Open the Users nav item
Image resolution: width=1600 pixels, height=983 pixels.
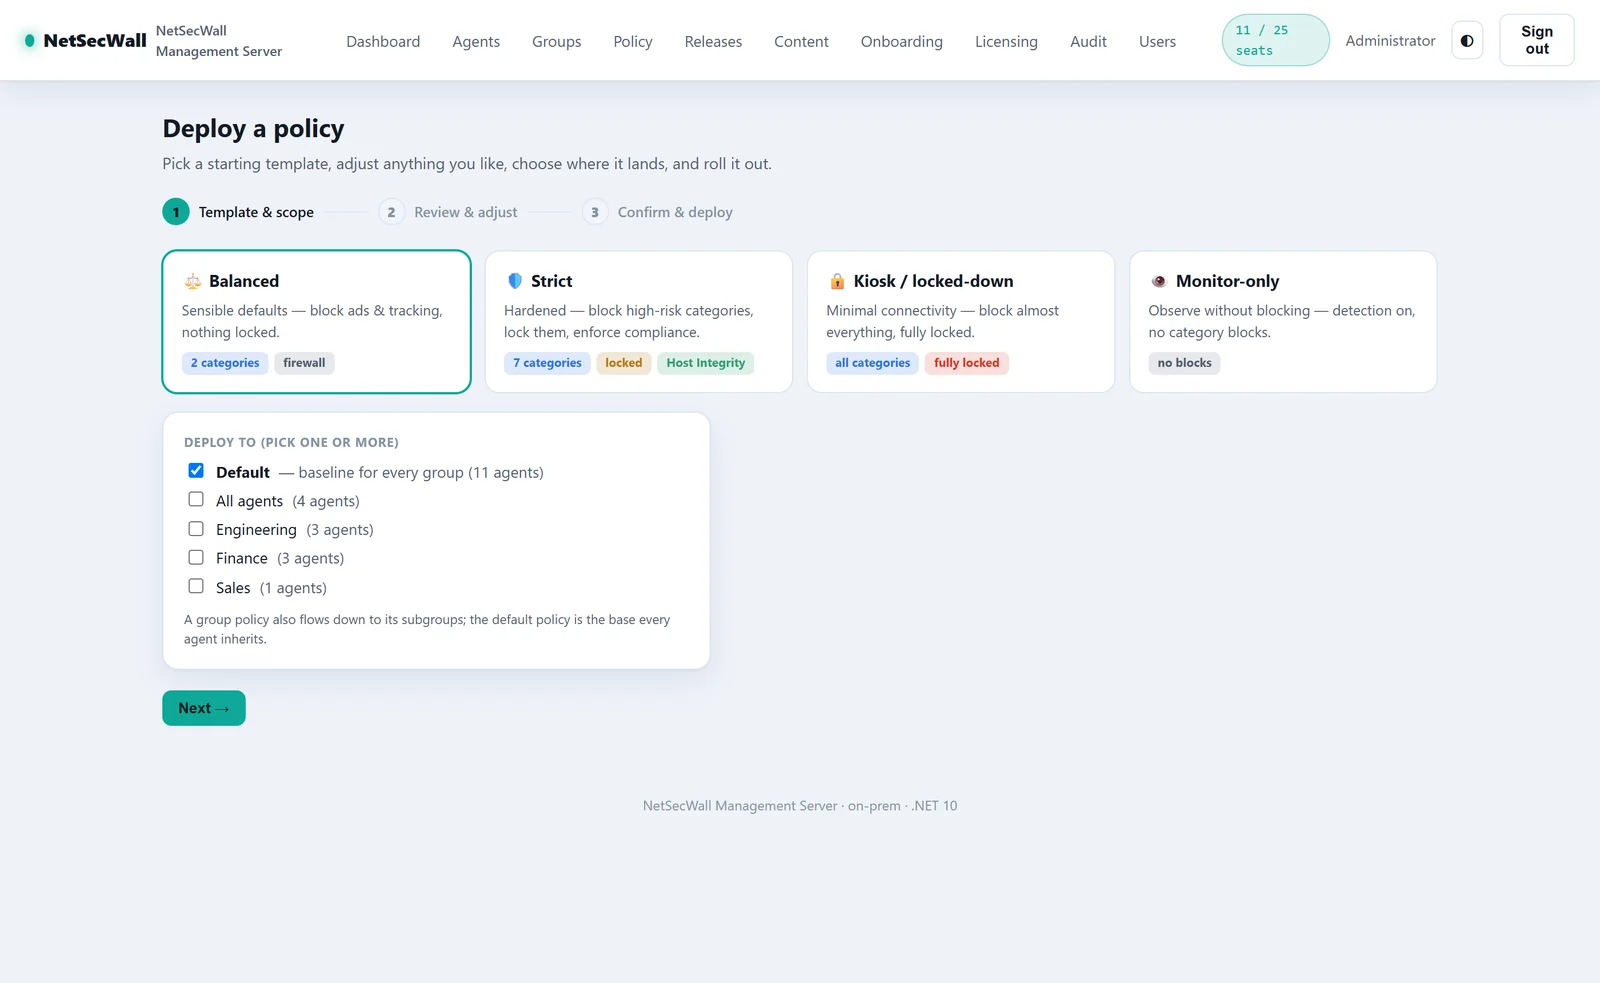click(1157, 42)
